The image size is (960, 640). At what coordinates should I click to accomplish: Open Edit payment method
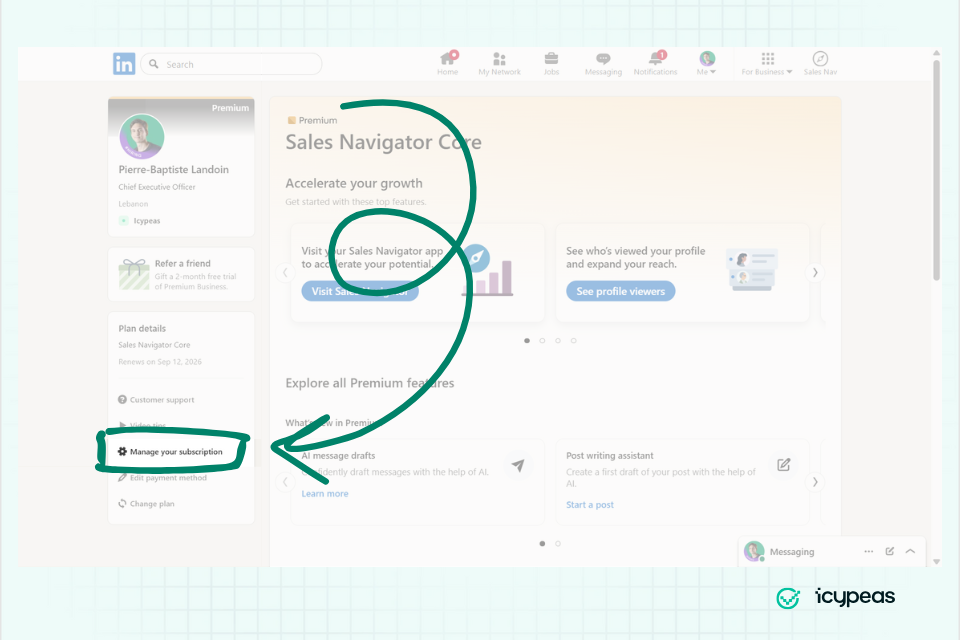tap(168, 478)
